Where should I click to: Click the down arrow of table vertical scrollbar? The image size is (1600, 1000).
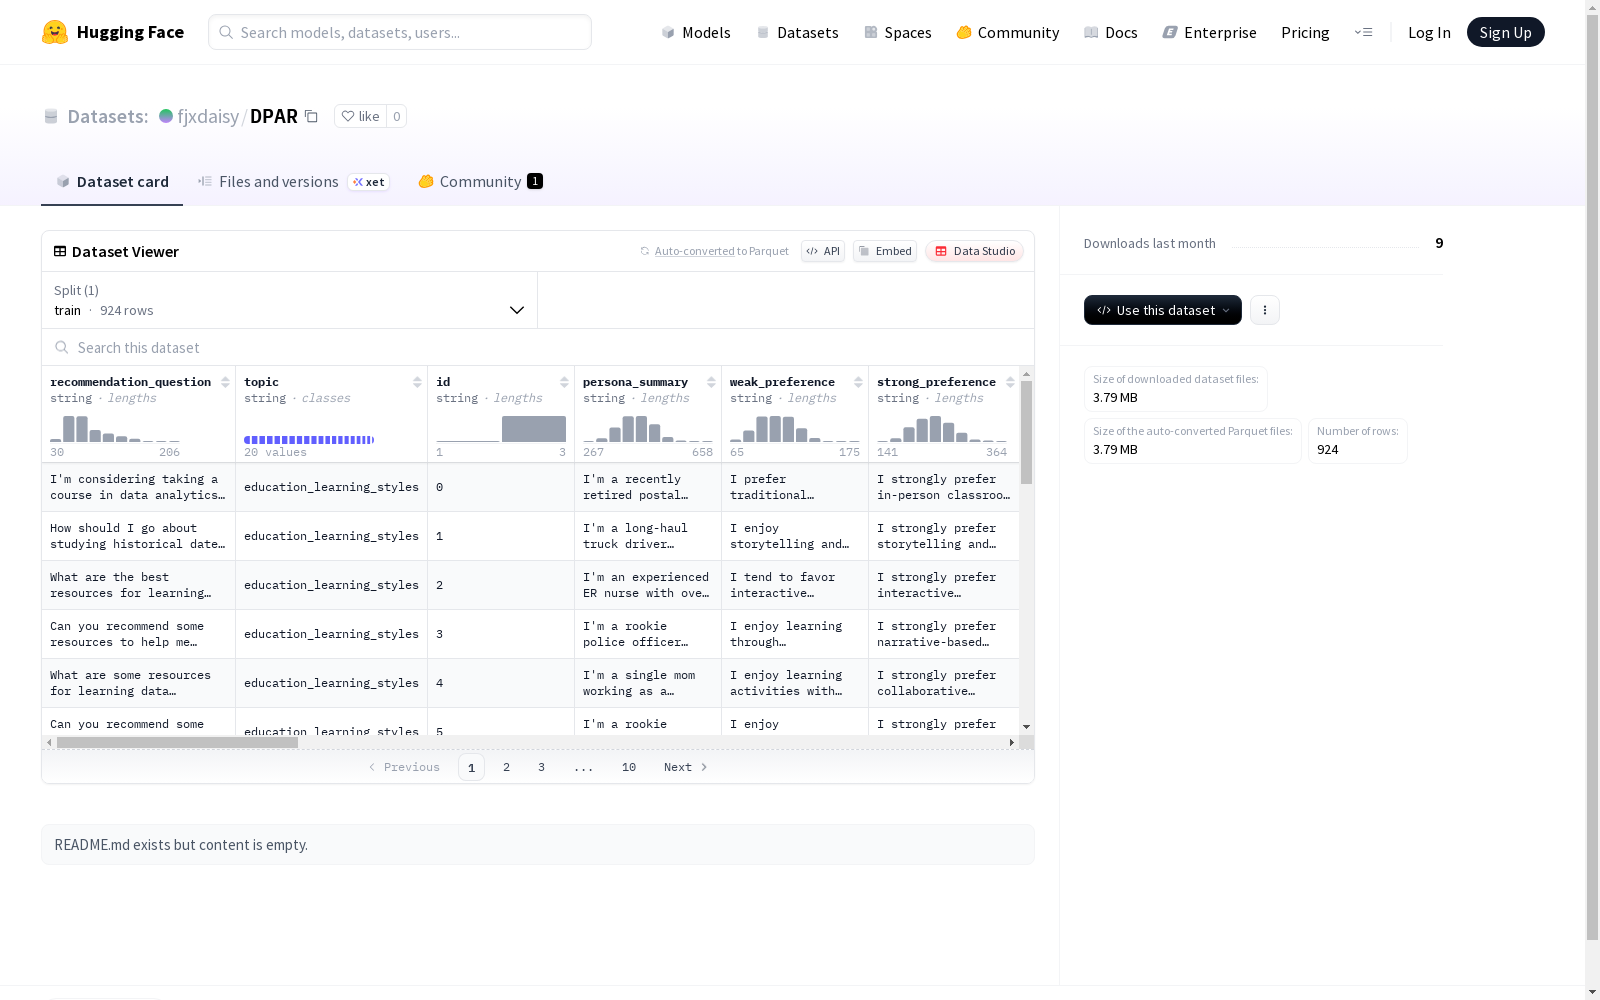click(1026, 727)
